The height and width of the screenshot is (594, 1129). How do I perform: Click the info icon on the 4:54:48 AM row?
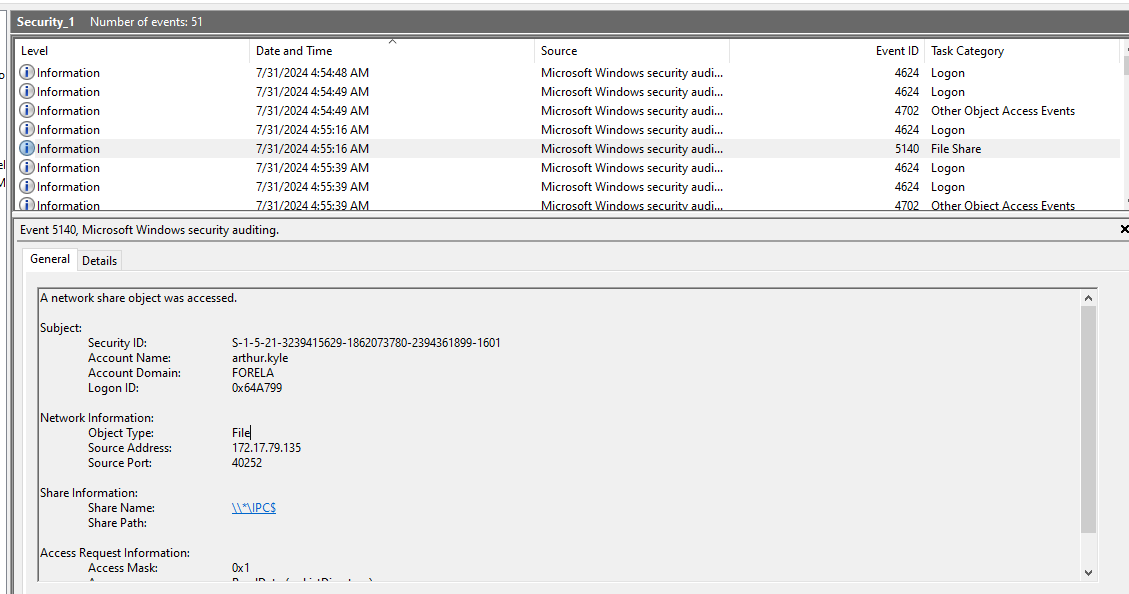coord(27,73)
